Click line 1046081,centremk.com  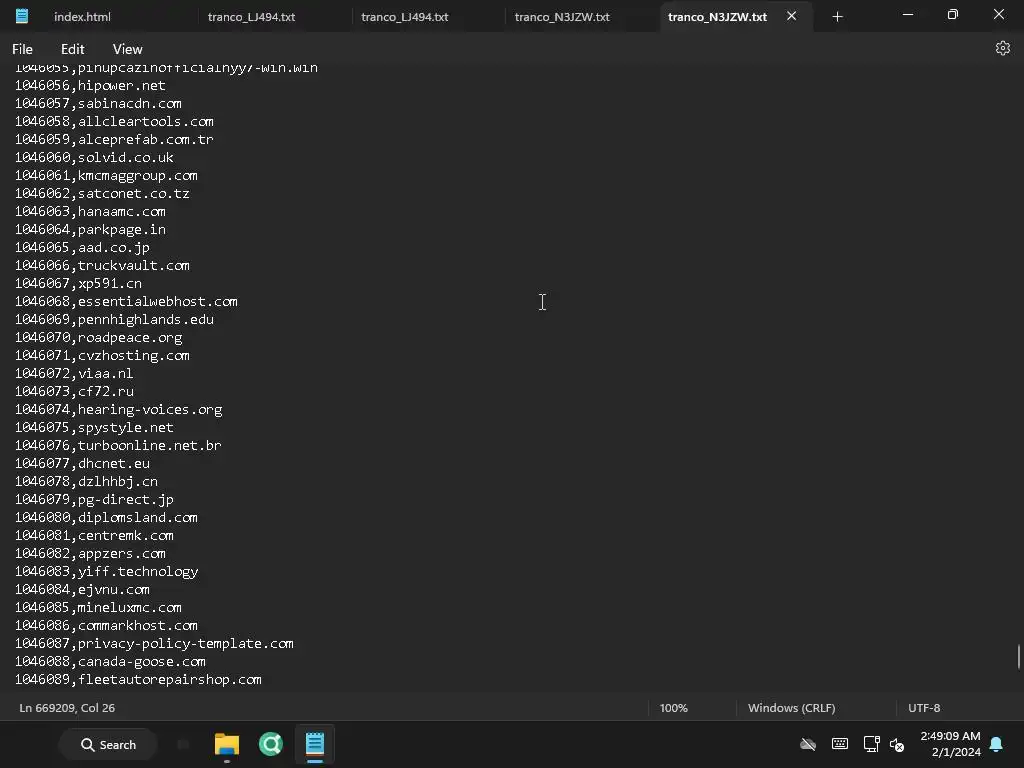tap(94, 536)
